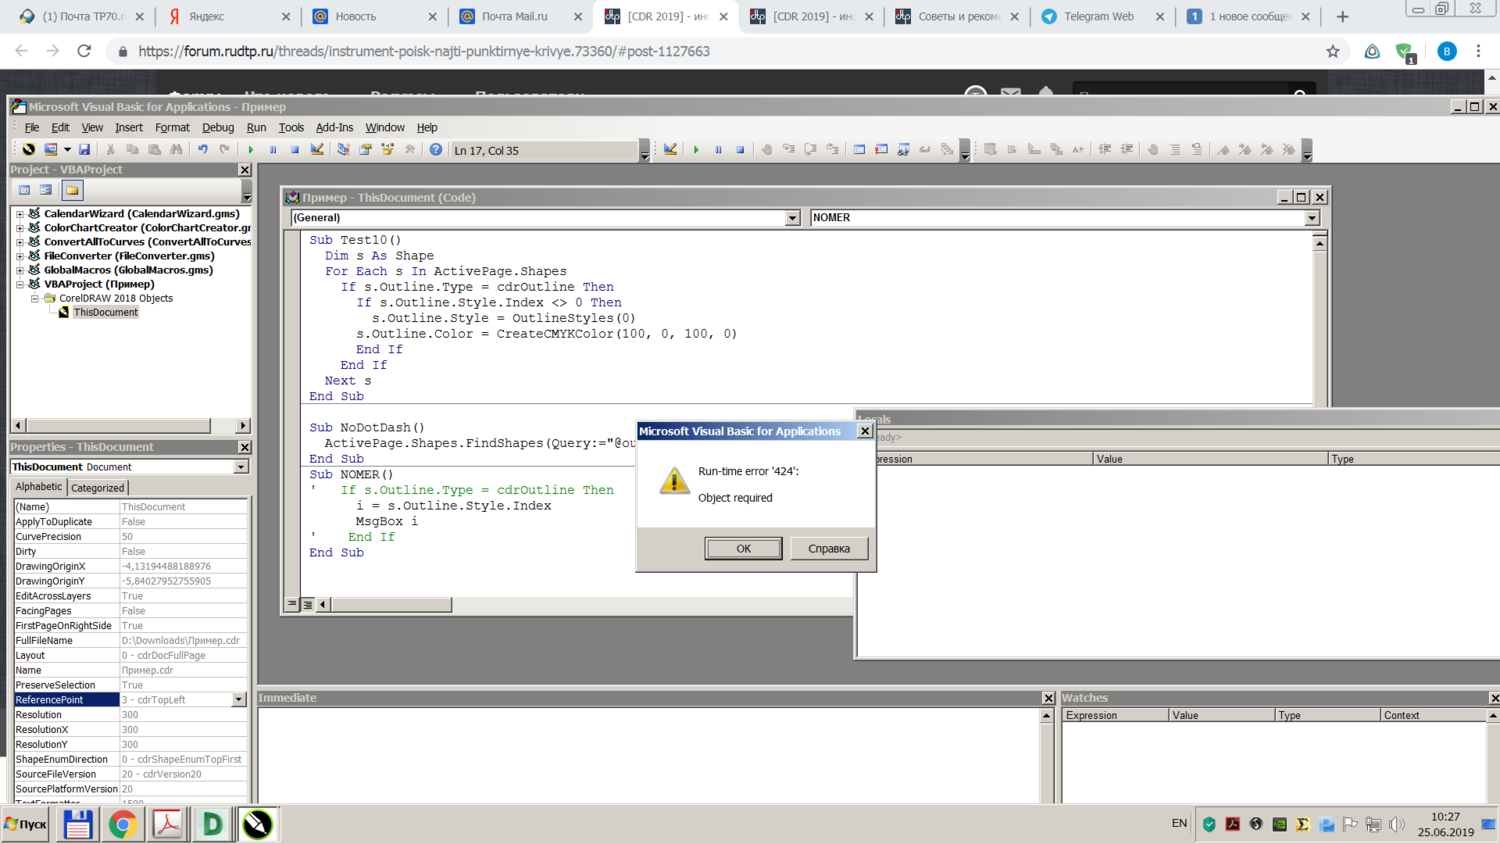Open the ReferencePoint value dropdown
This screenshot has width=1500, height=844.
(x=238, y=700)
